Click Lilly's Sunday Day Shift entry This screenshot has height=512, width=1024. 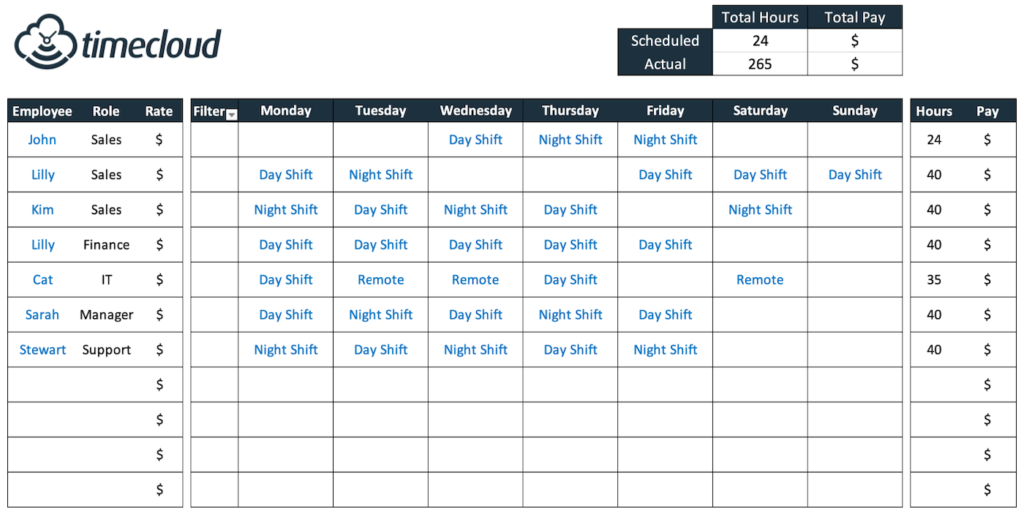click(x=855, y=175)
